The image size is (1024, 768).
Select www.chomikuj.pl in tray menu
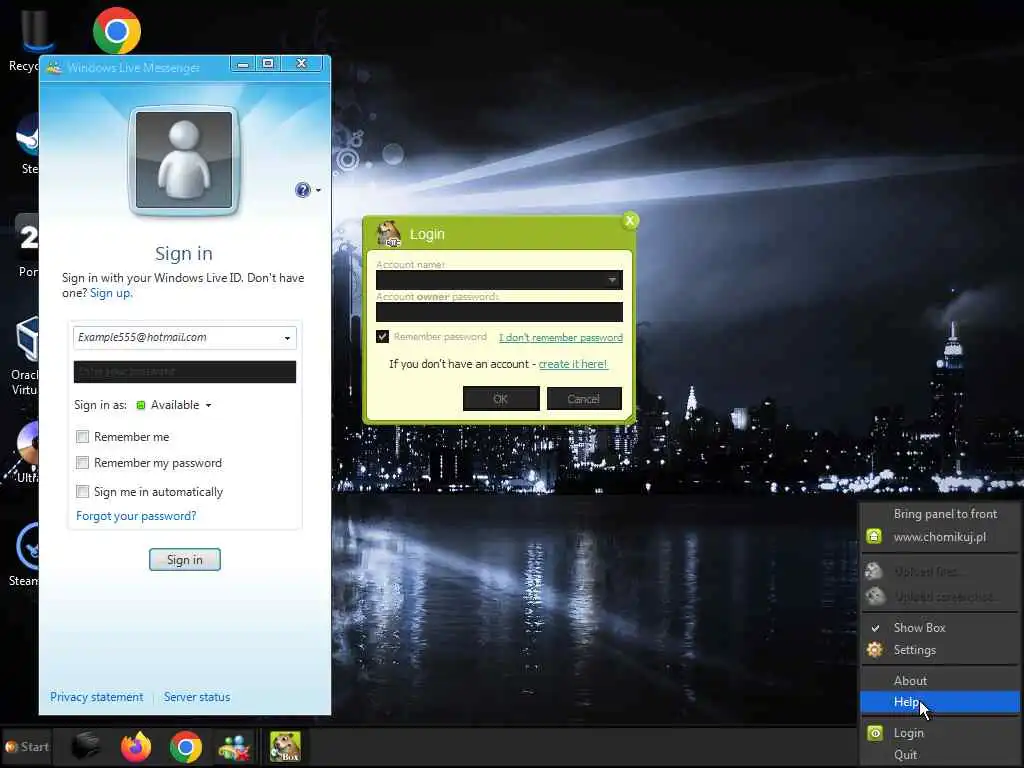coord(940,537)
